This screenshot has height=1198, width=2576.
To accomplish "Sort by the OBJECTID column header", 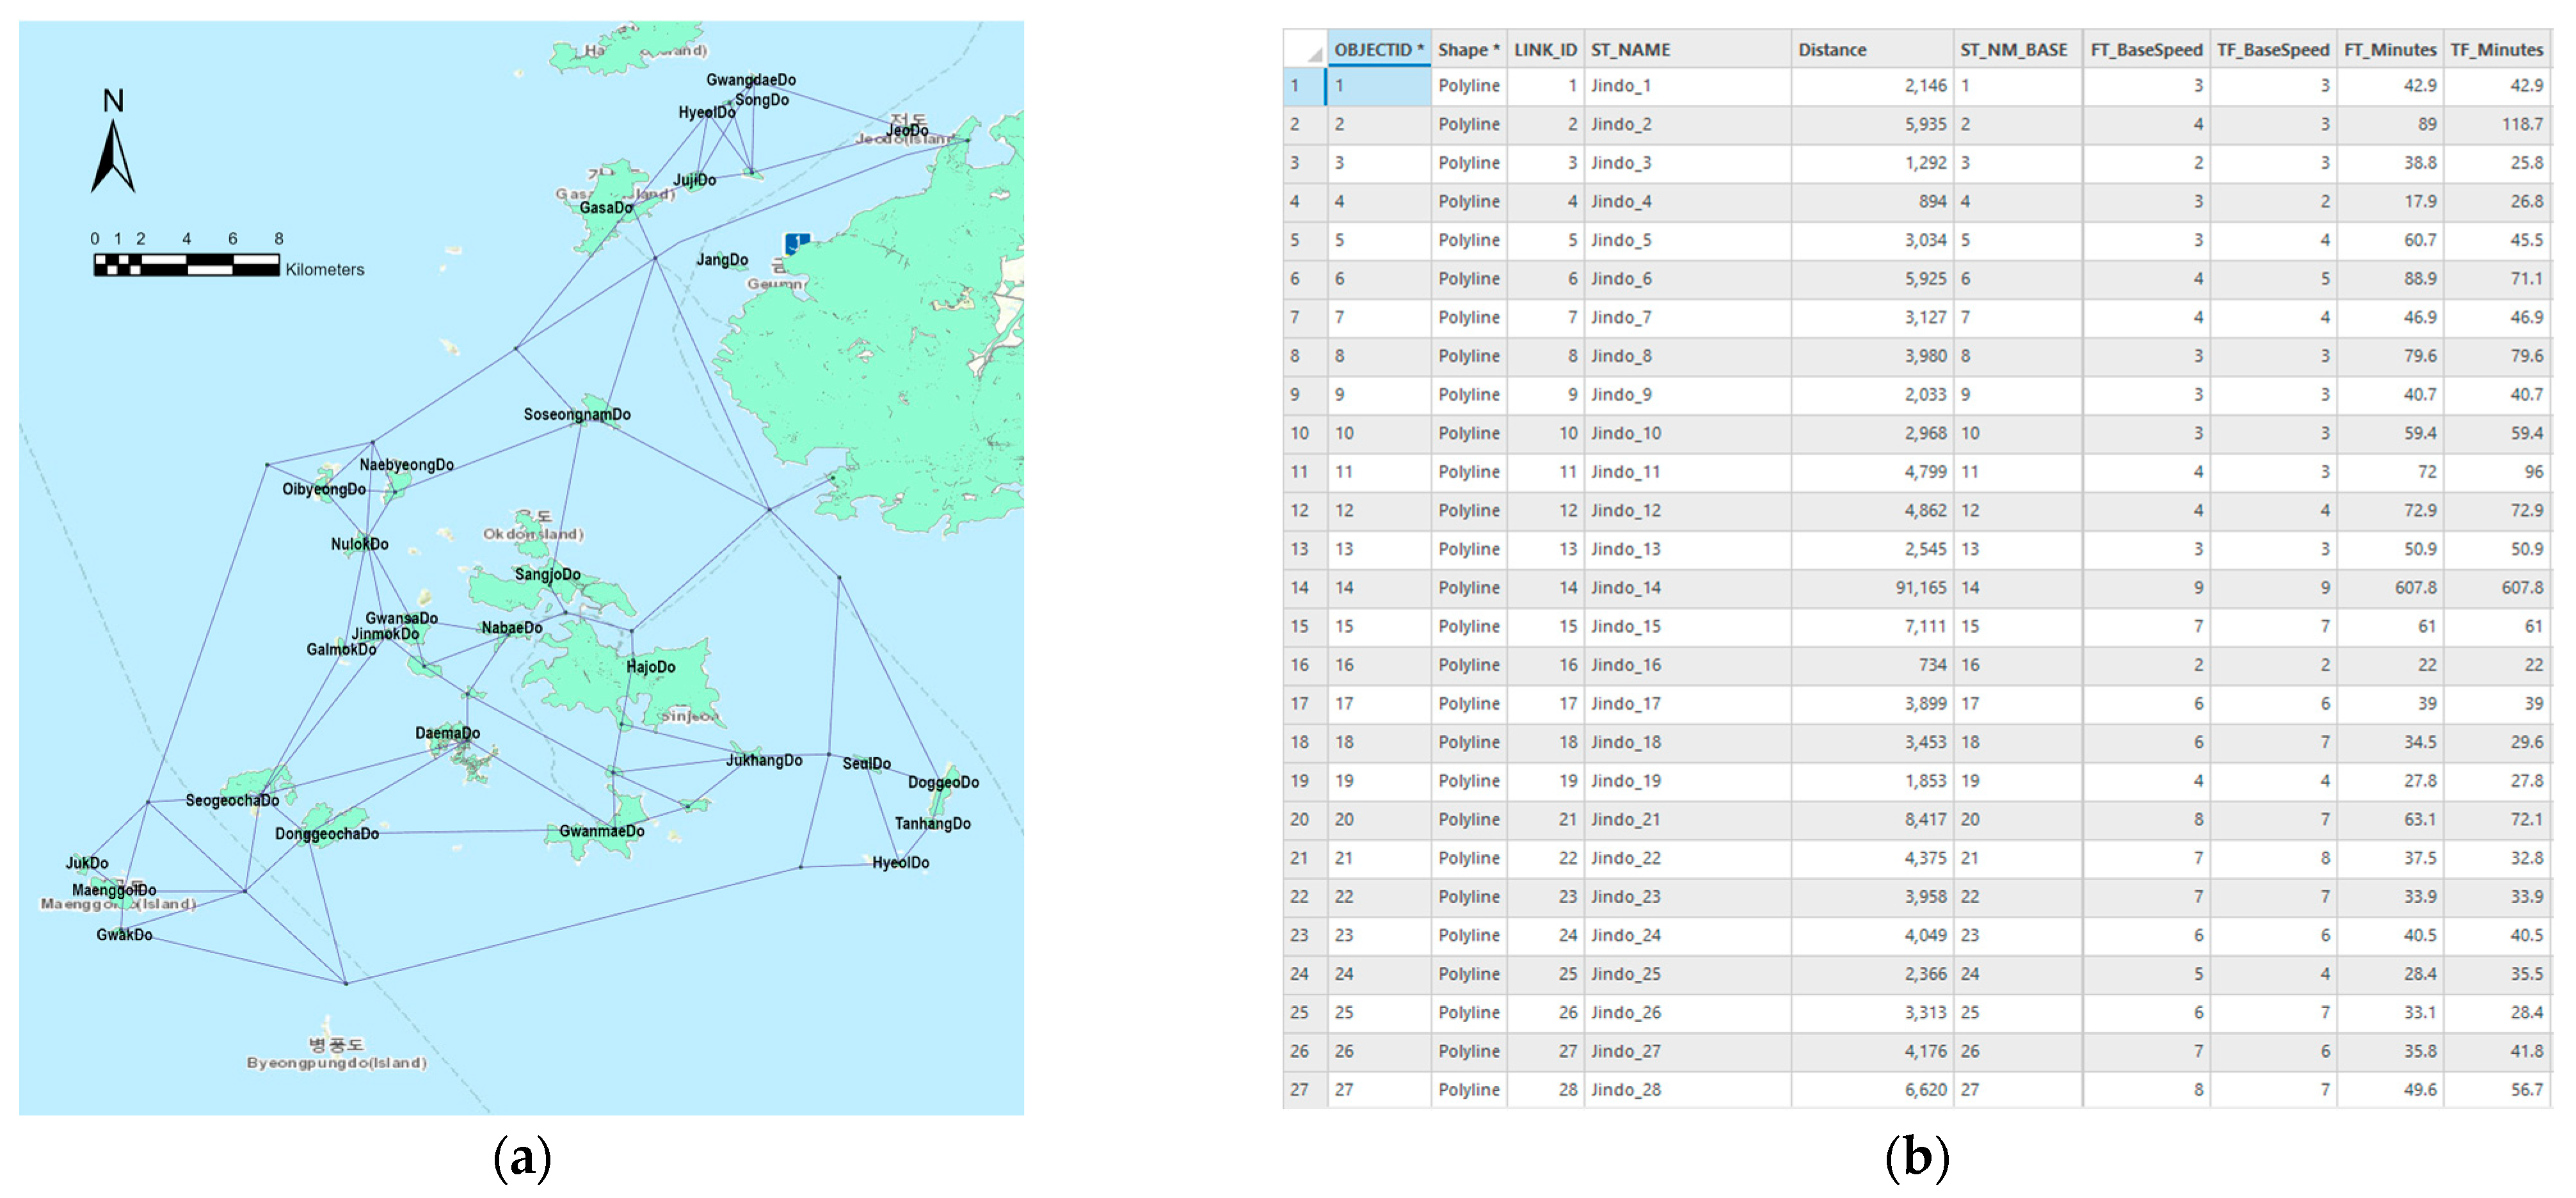I will point(1378,50).
